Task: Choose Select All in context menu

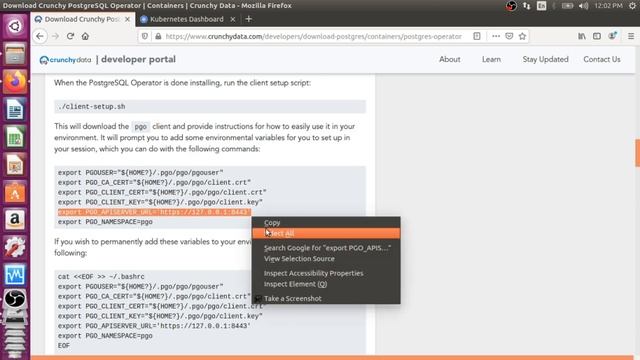Action: click(x=326, y=233)
